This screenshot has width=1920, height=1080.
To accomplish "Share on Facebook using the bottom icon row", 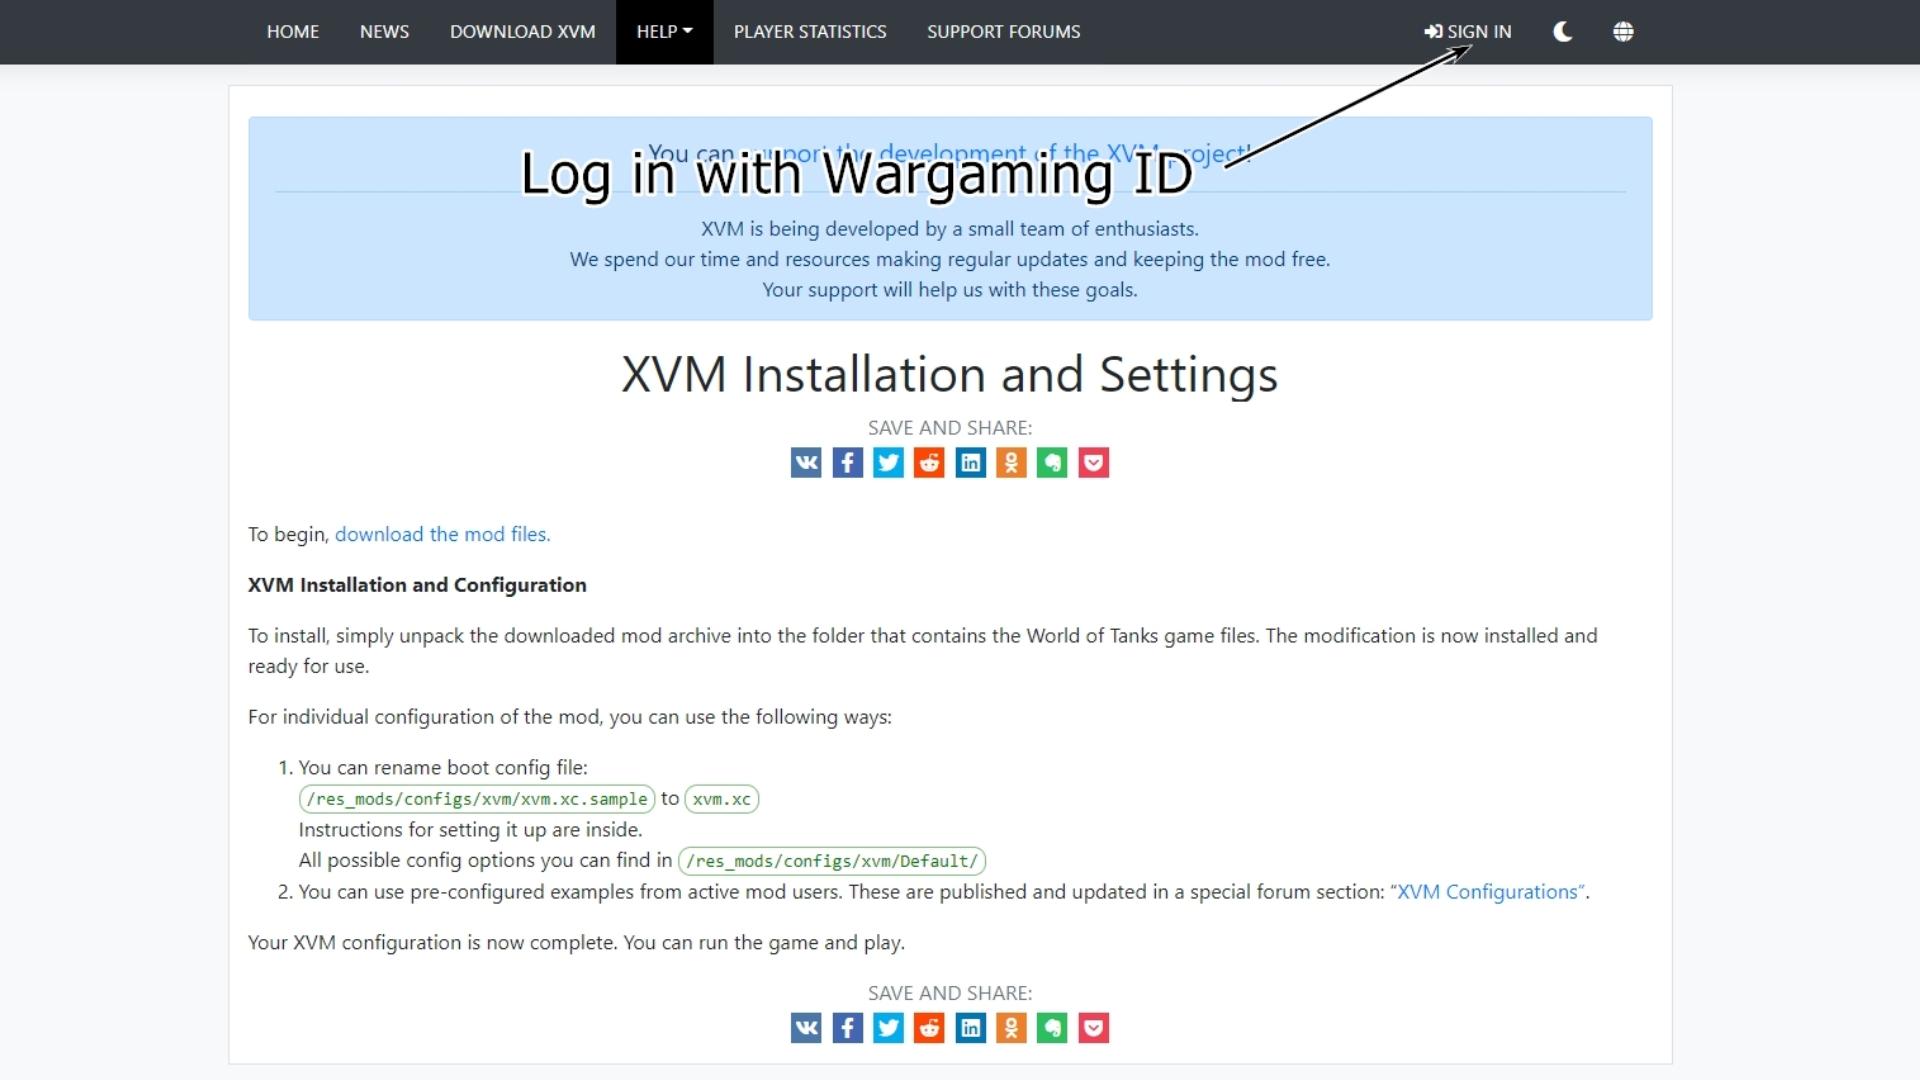I will point(847,1028).
